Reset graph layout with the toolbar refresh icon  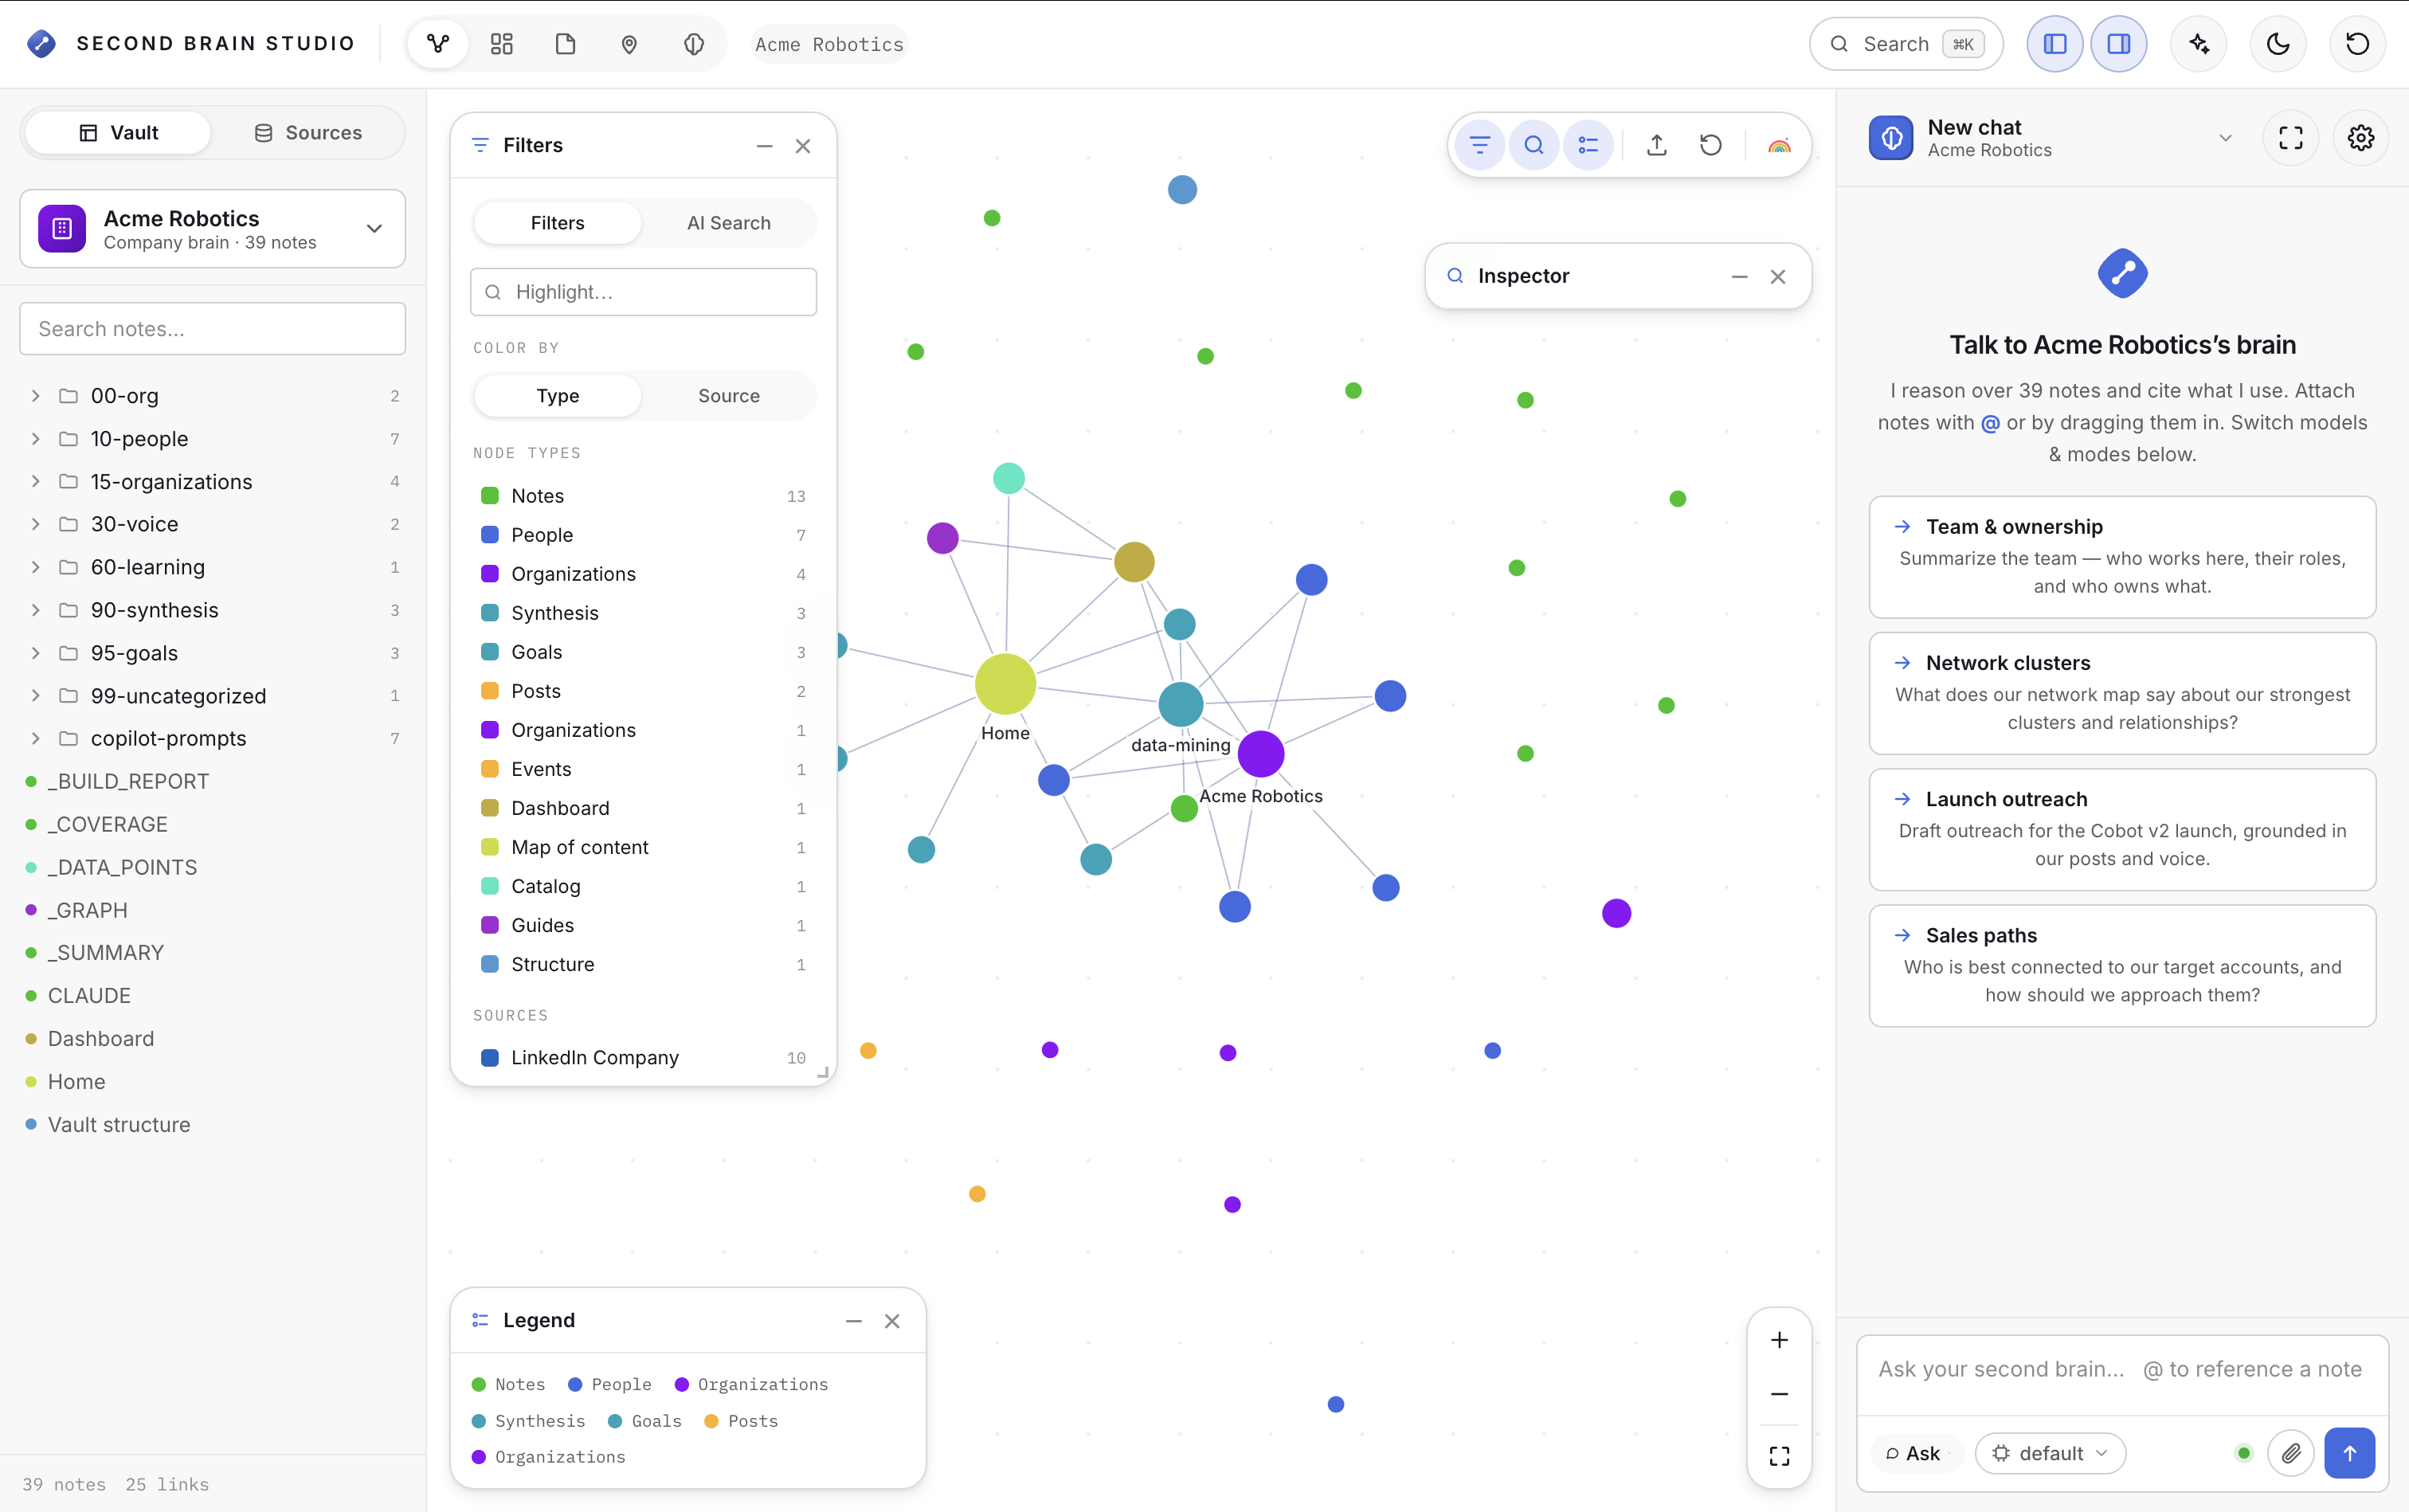pyautogui.click(x=1711, y=146)
